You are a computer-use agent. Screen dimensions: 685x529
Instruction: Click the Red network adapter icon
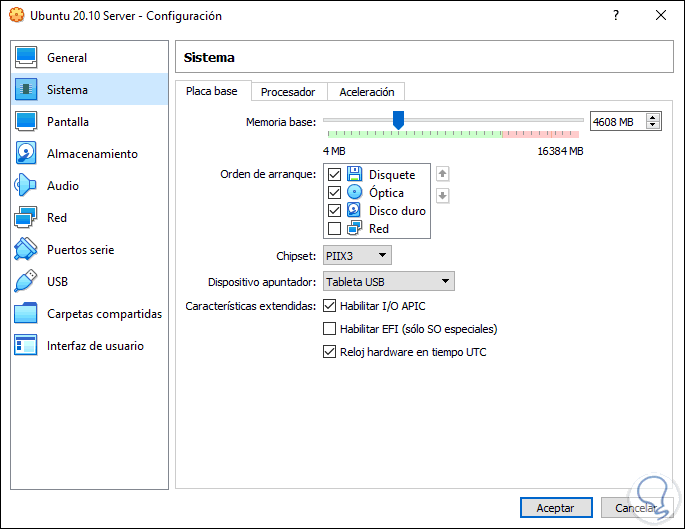pos(26,218)
